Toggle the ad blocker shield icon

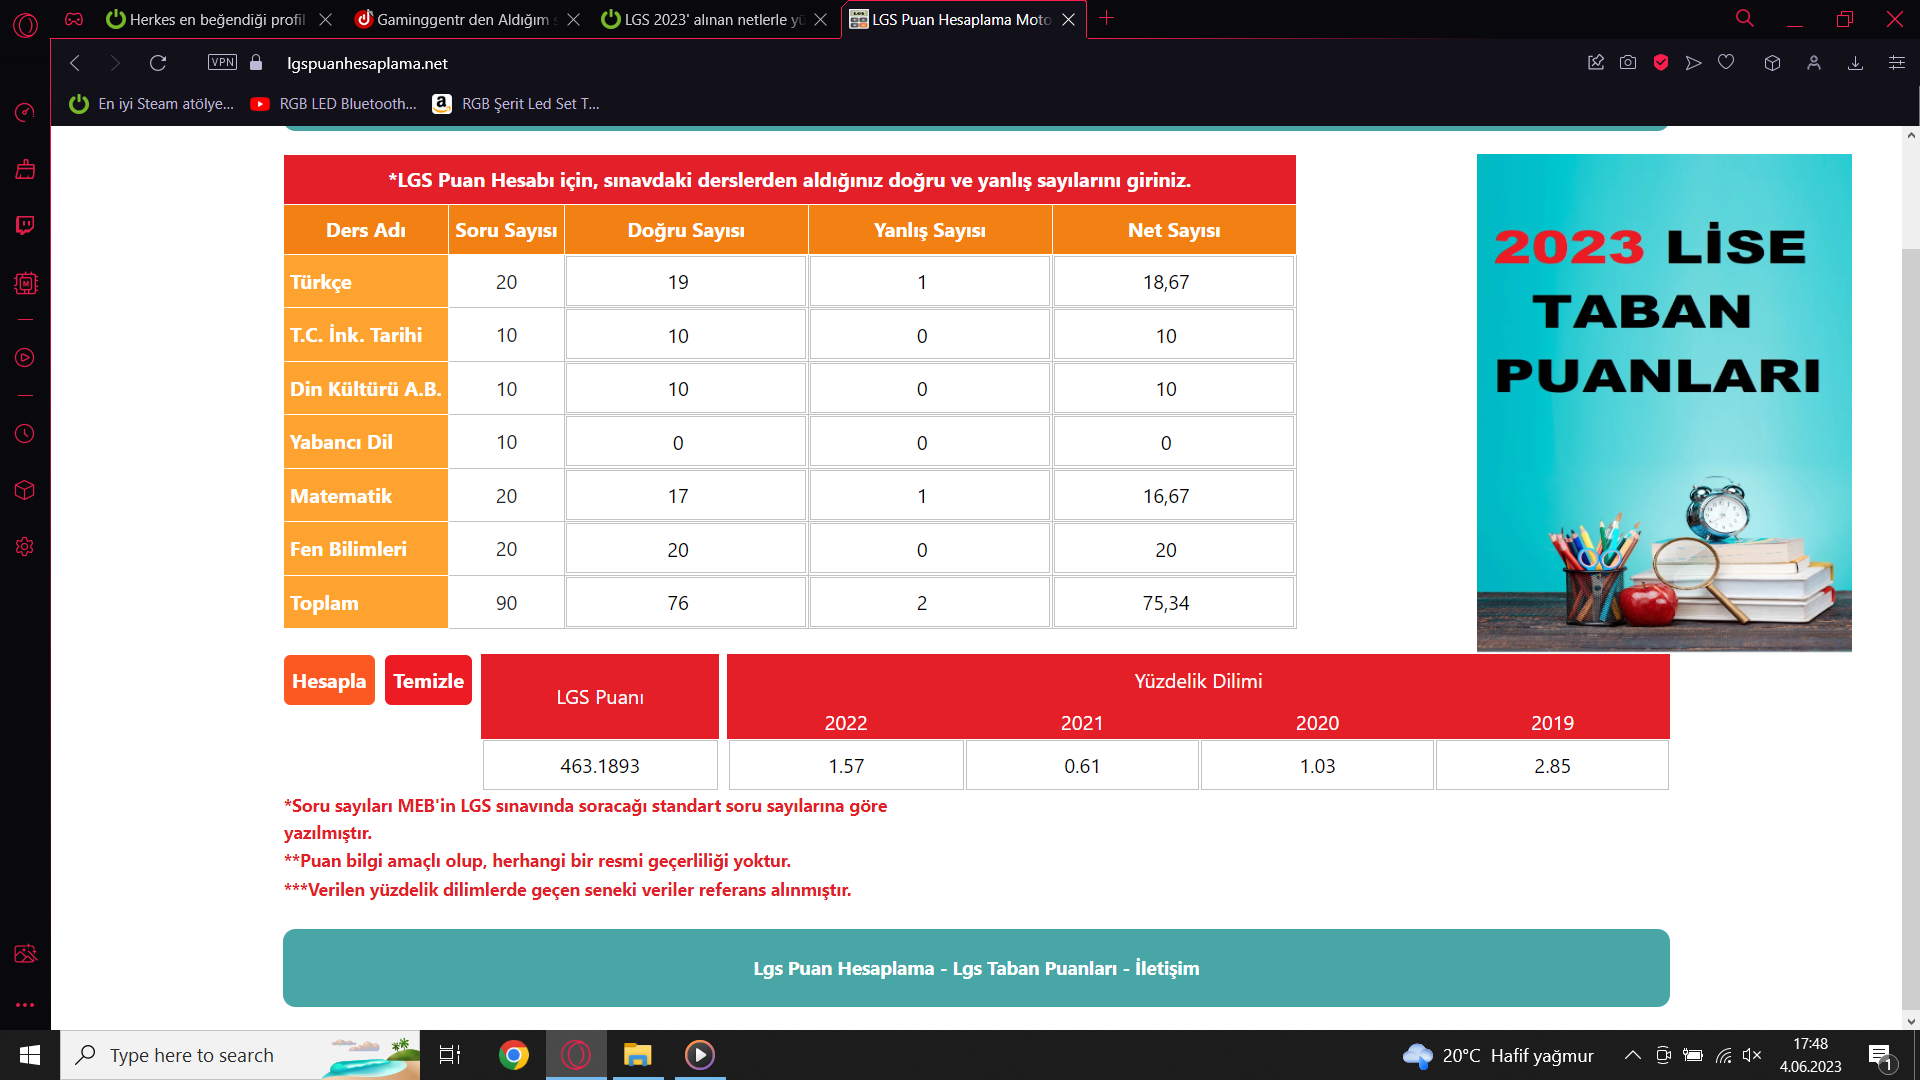pyautogui.click(x=1661, y=63)
